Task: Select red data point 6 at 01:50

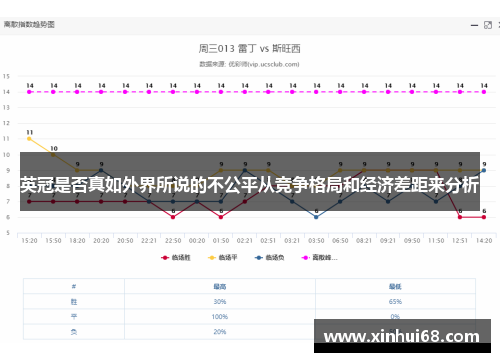Action: (221, 217)
